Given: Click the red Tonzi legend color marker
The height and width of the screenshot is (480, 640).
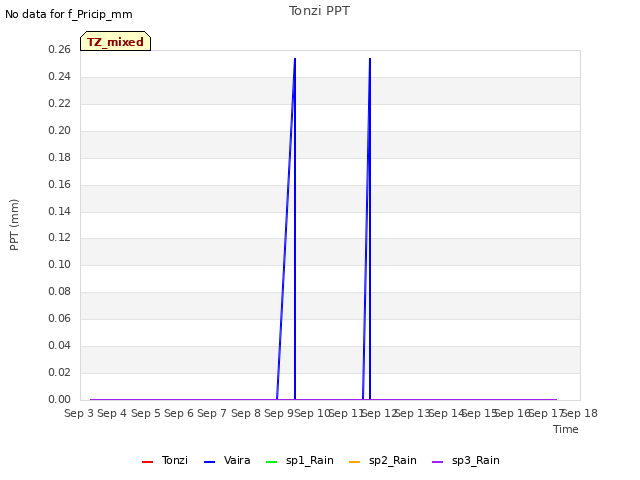Looking at the screenshot, I should (x=147, y=462).
